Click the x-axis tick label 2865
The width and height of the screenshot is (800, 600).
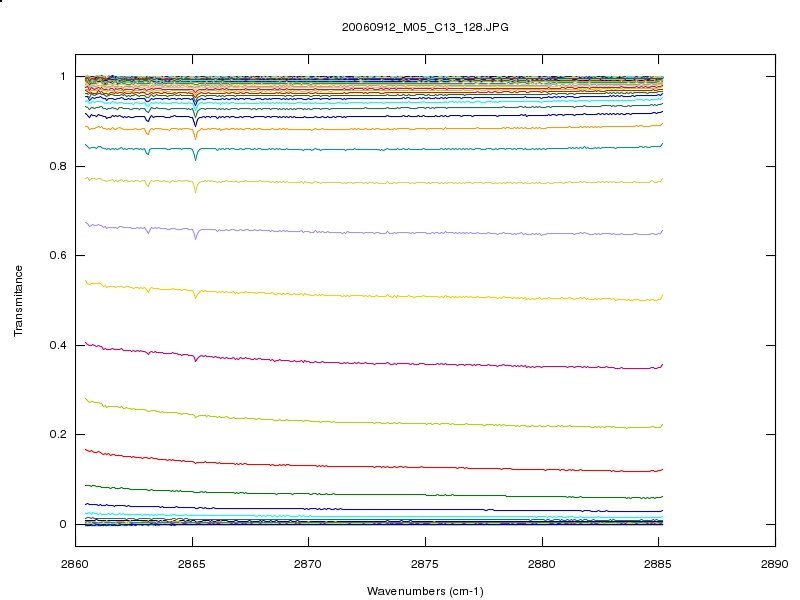coord(191,564)
